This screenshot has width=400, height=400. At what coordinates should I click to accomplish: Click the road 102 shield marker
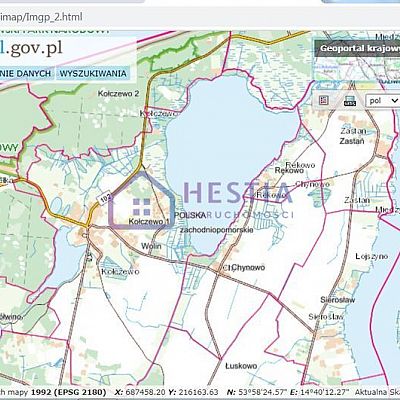click(x=105, y=199)
